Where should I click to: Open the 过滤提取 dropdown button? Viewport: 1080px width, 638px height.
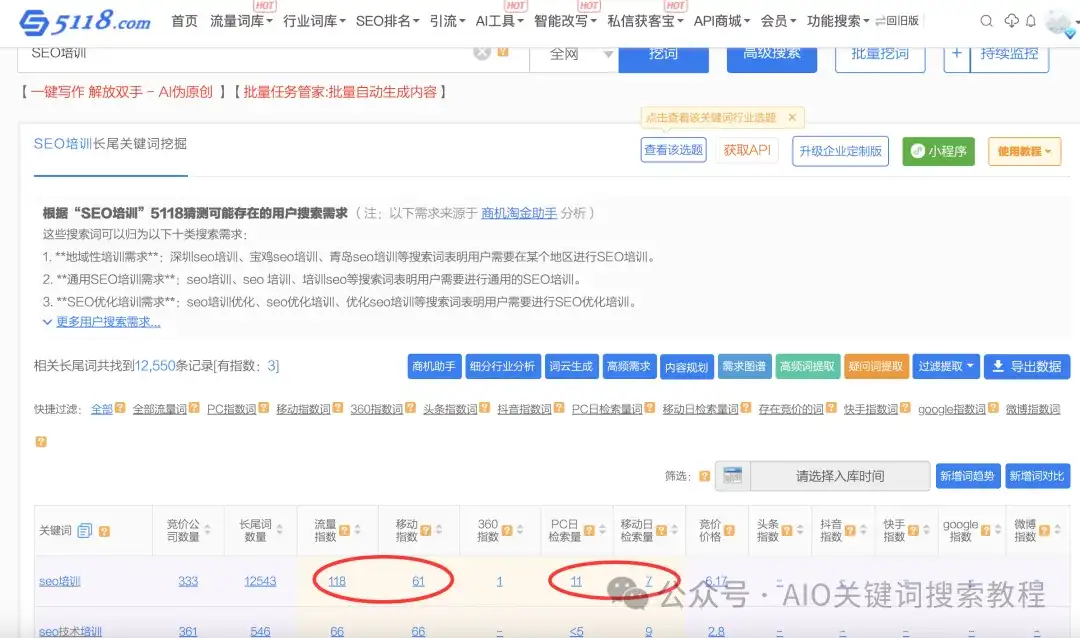946,367
